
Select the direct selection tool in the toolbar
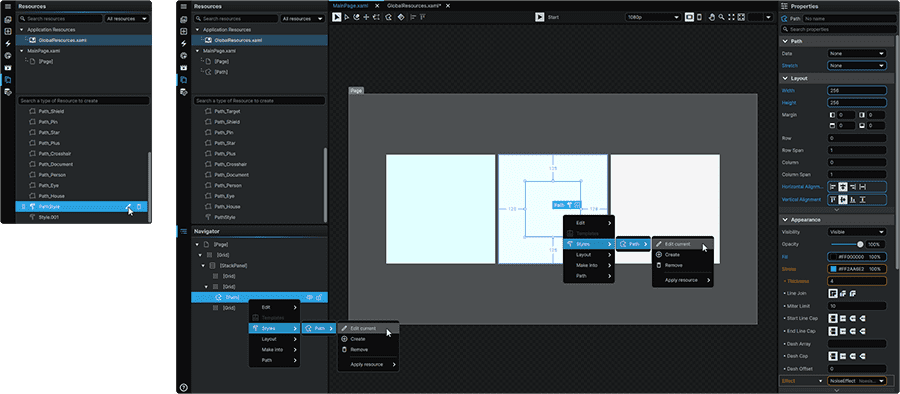[x=347, y=17]
